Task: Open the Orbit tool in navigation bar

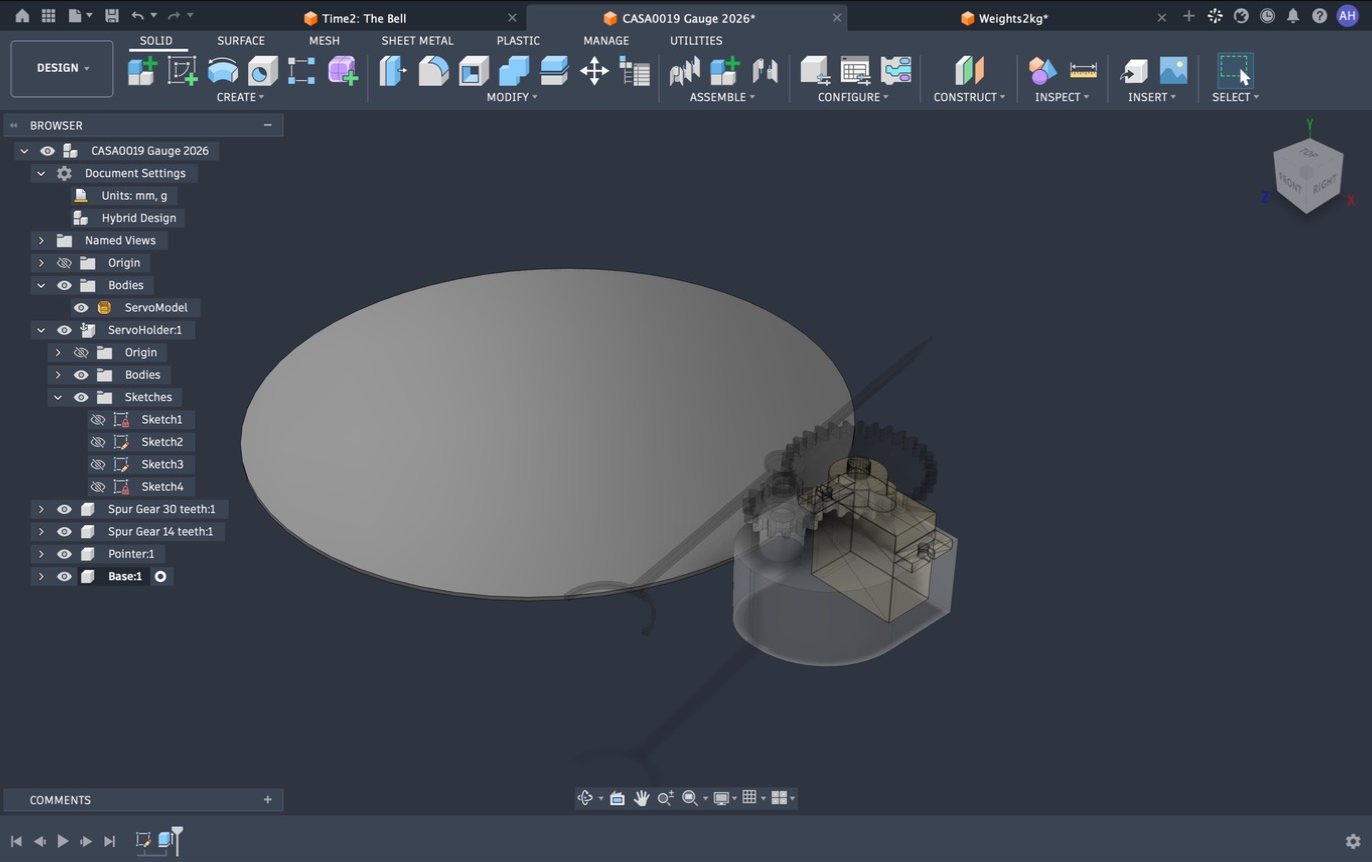Action: [x=586, y=798]
